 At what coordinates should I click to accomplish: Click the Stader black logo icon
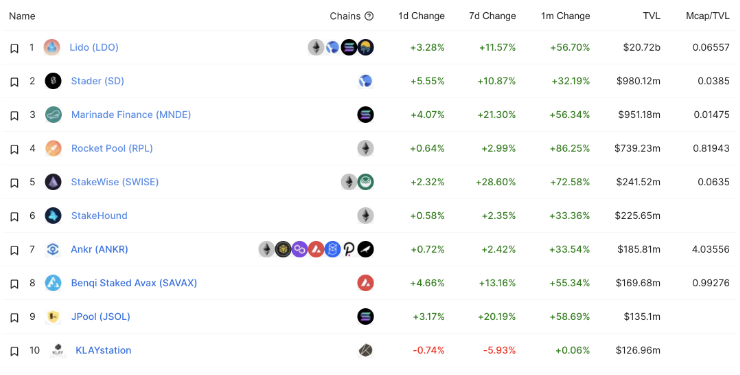tap(53, 81)
